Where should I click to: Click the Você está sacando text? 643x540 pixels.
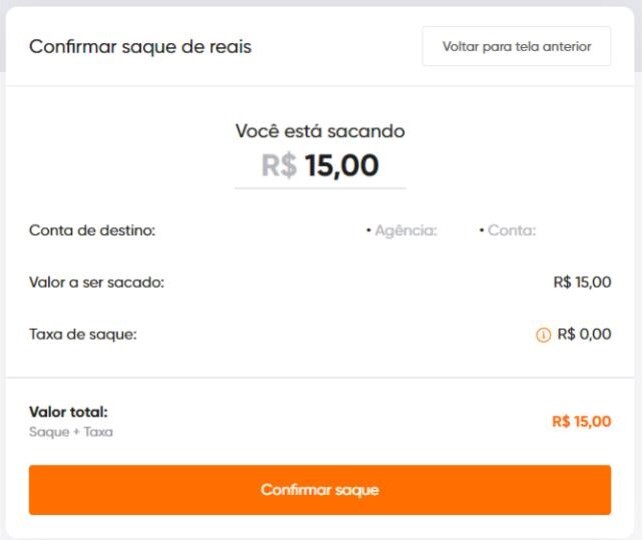(320, 132)
